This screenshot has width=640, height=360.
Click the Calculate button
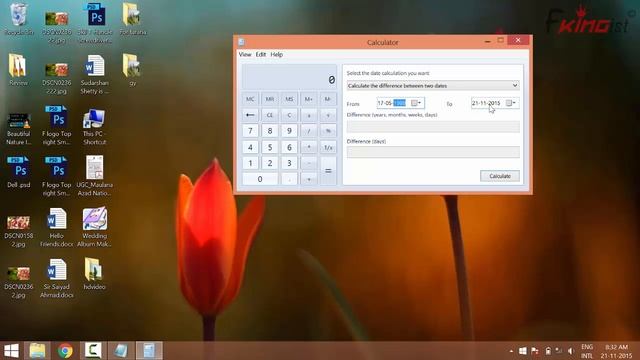coord(500,176)
